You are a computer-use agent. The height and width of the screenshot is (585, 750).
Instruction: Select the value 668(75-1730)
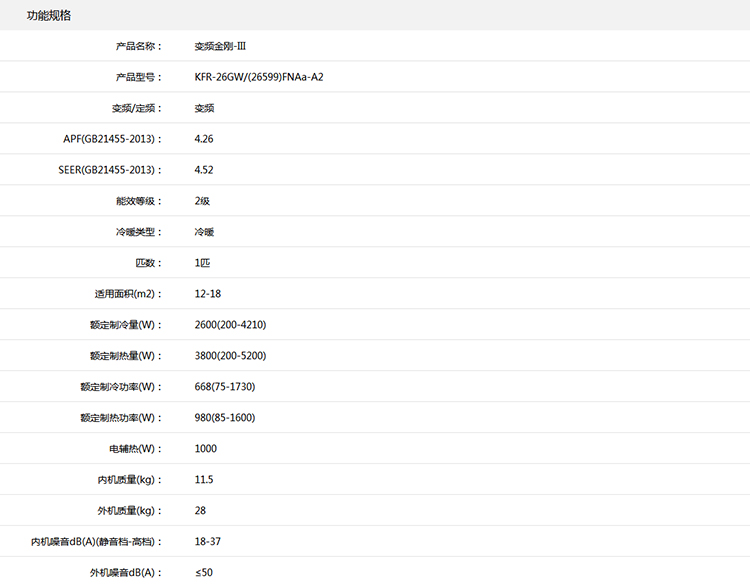pos(225,386)
